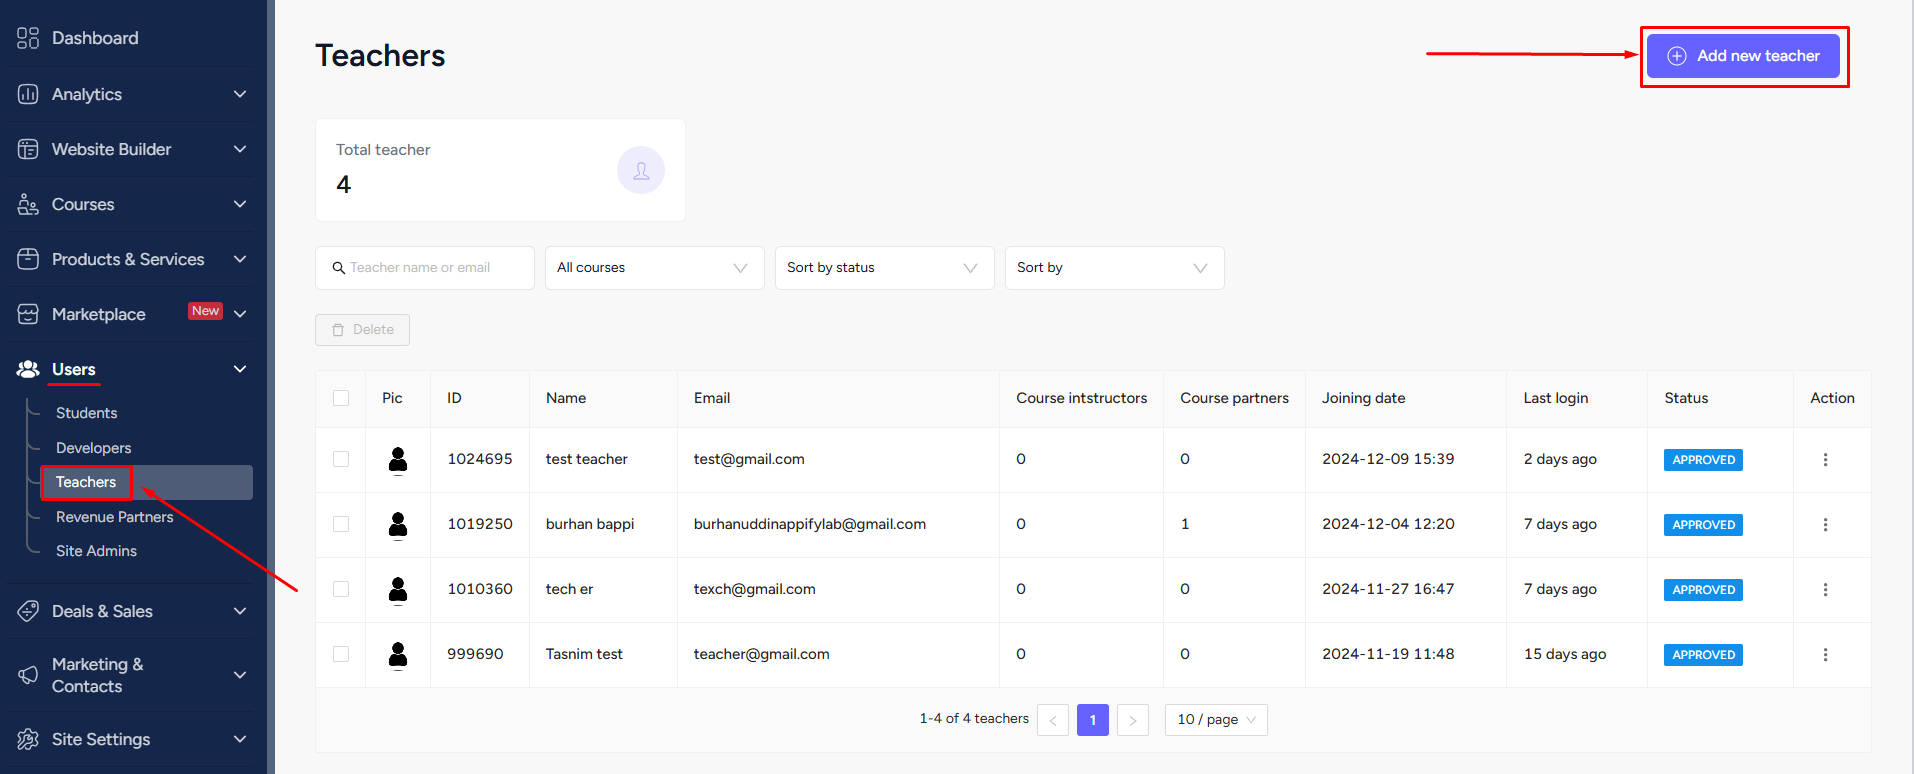The height and width of the screenshot is (774, 1914).
Task: Click tech er's avatar icon
Action: point(398,590)
